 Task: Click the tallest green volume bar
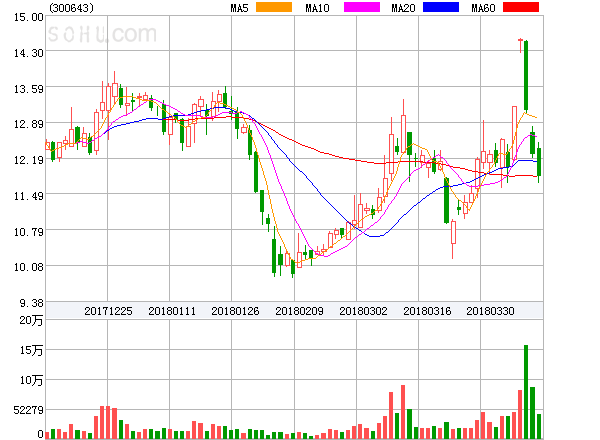click(526, 392)
